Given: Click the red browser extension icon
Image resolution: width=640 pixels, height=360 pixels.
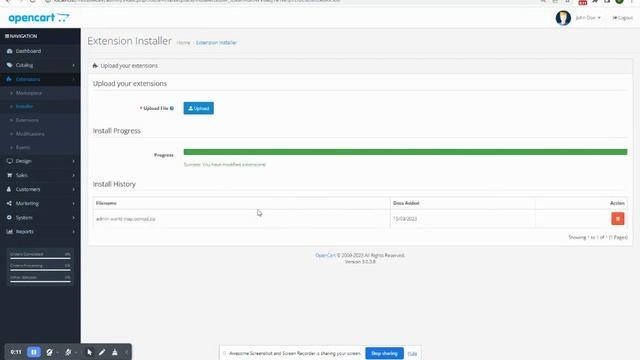Looking at the screenshot, I should point(583,2).
